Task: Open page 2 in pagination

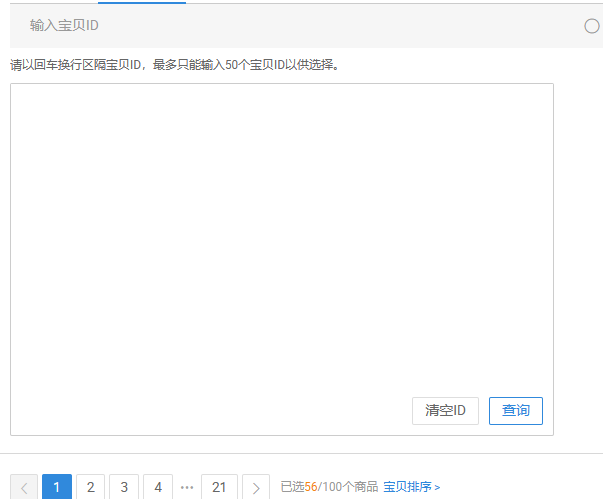Action: [x=90, y=487]
